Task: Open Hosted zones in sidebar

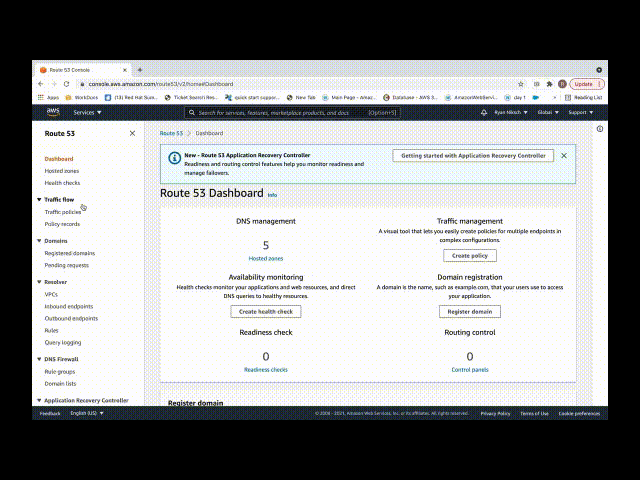Action: pyautogui.click(x=62, y=171)
